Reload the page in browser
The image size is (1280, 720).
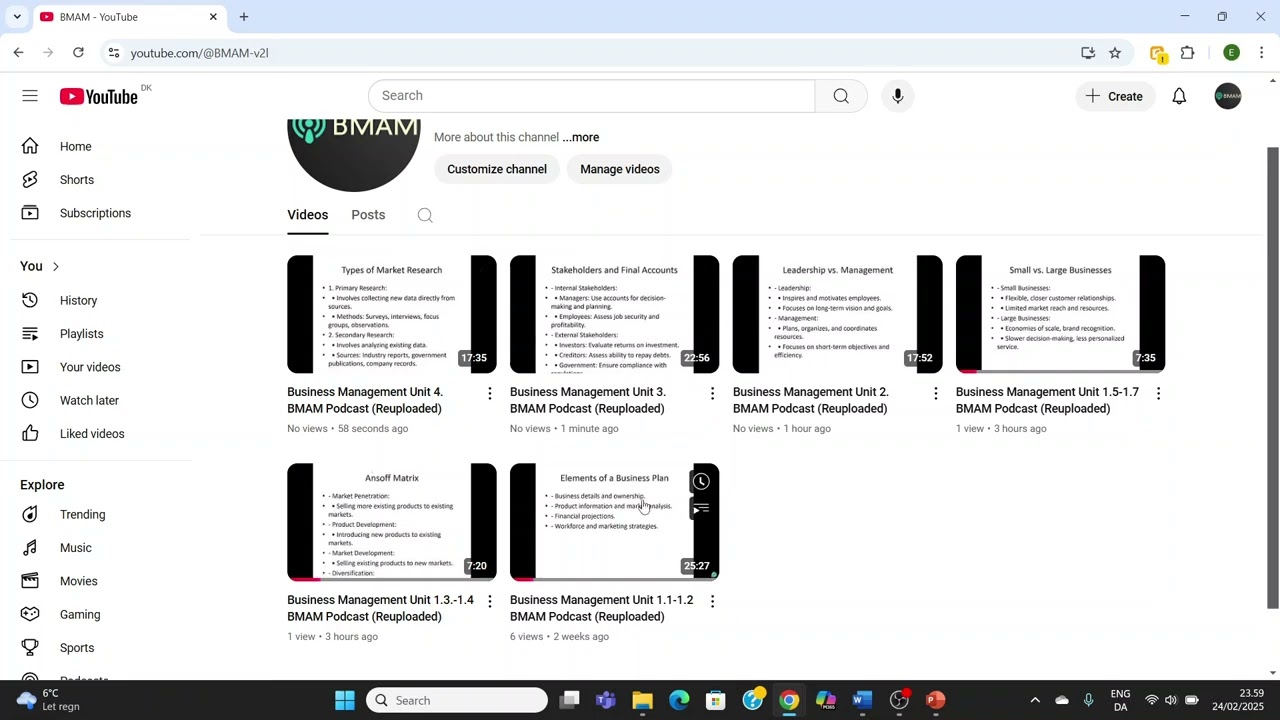point(78,53)
